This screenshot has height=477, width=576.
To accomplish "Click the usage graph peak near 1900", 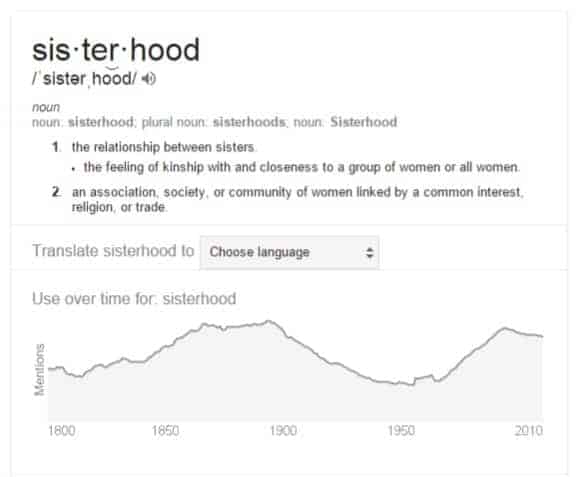I will click(x=269, y=322).
